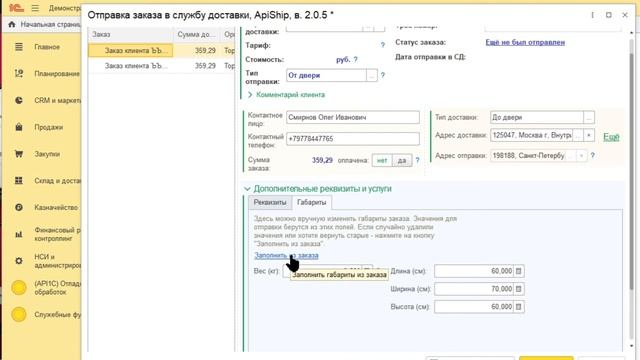Viewport: 640px width, 360px height.
Task: Click the Заполнить из заказа link
Action: [x=286, y=256]
